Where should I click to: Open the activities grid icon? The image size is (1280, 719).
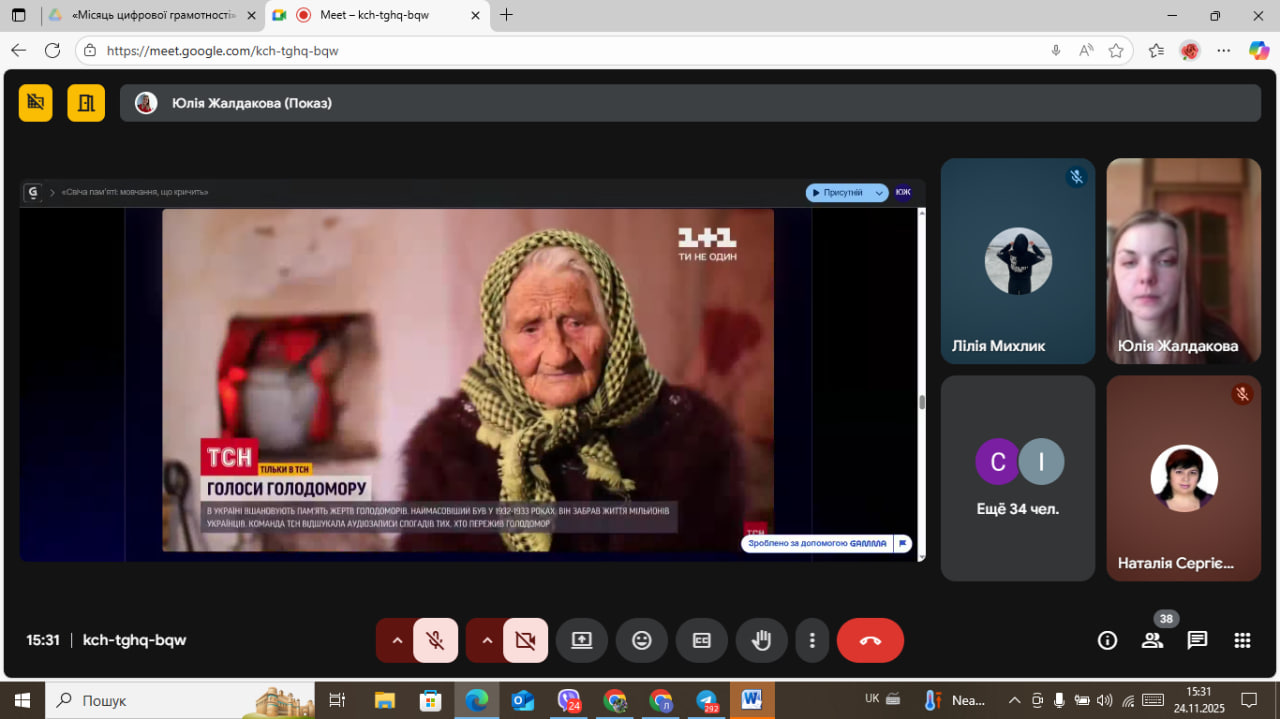(1242, 641)
